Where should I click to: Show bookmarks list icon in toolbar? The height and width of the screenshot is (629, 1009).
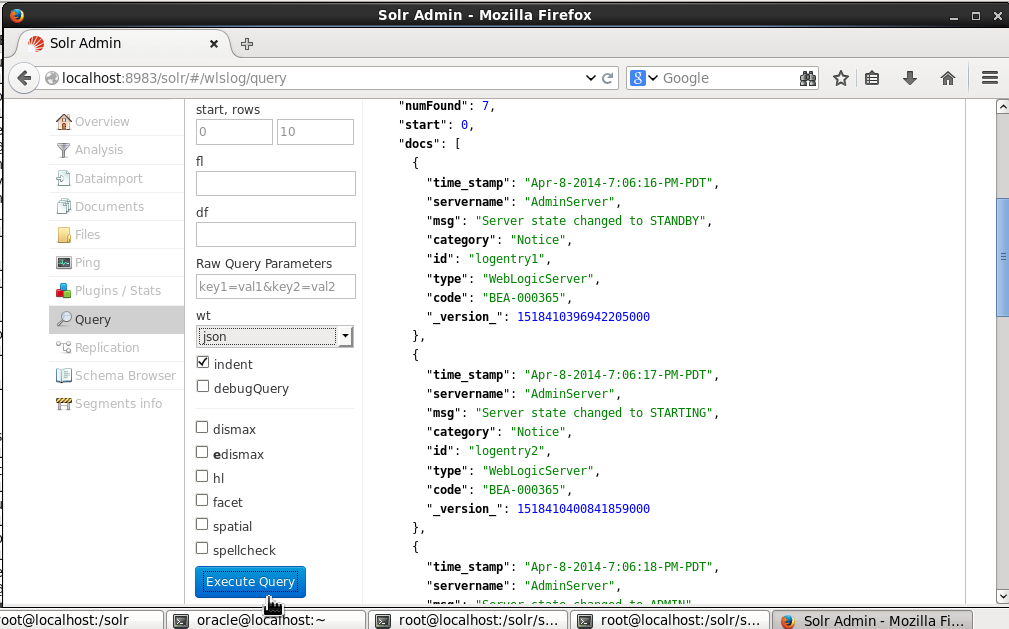(872, 79)
